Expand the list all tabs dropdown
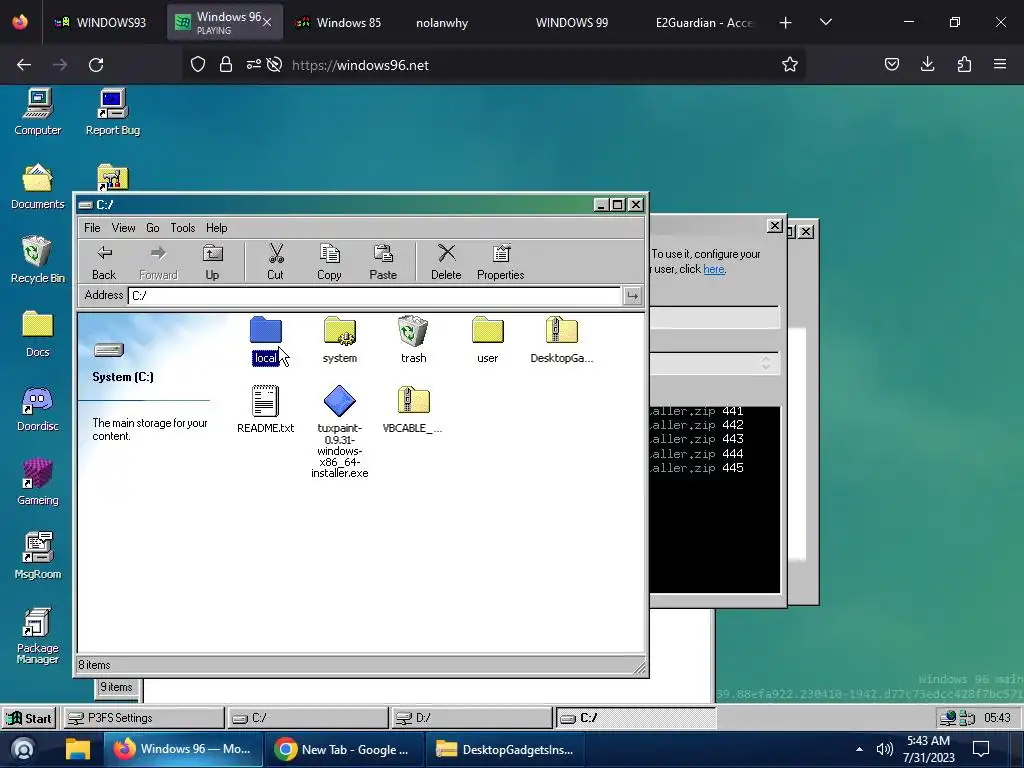The image size is (1024, 768). click(825, 22)
